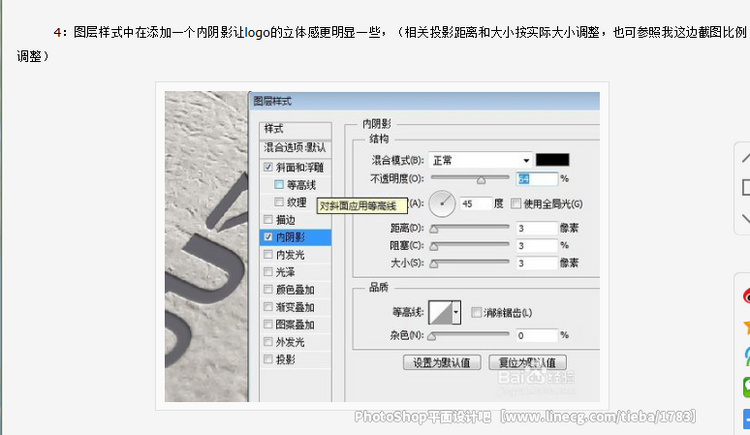This screenshot has width=750, height=435.
Task: Enable the 消除锯齿 checkbox
Action: click(x=476, y=312)
